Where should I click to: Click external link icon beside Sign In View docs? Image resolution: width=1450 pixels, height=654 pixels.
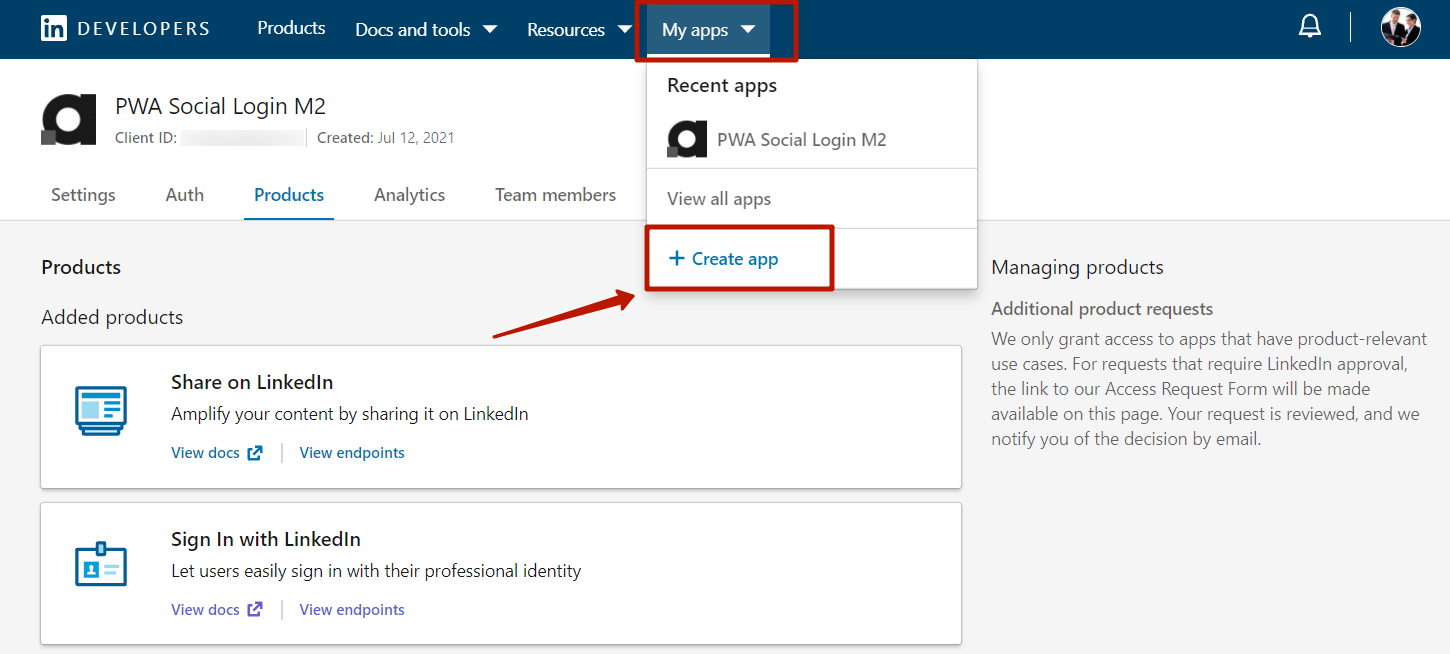(255, 610)
